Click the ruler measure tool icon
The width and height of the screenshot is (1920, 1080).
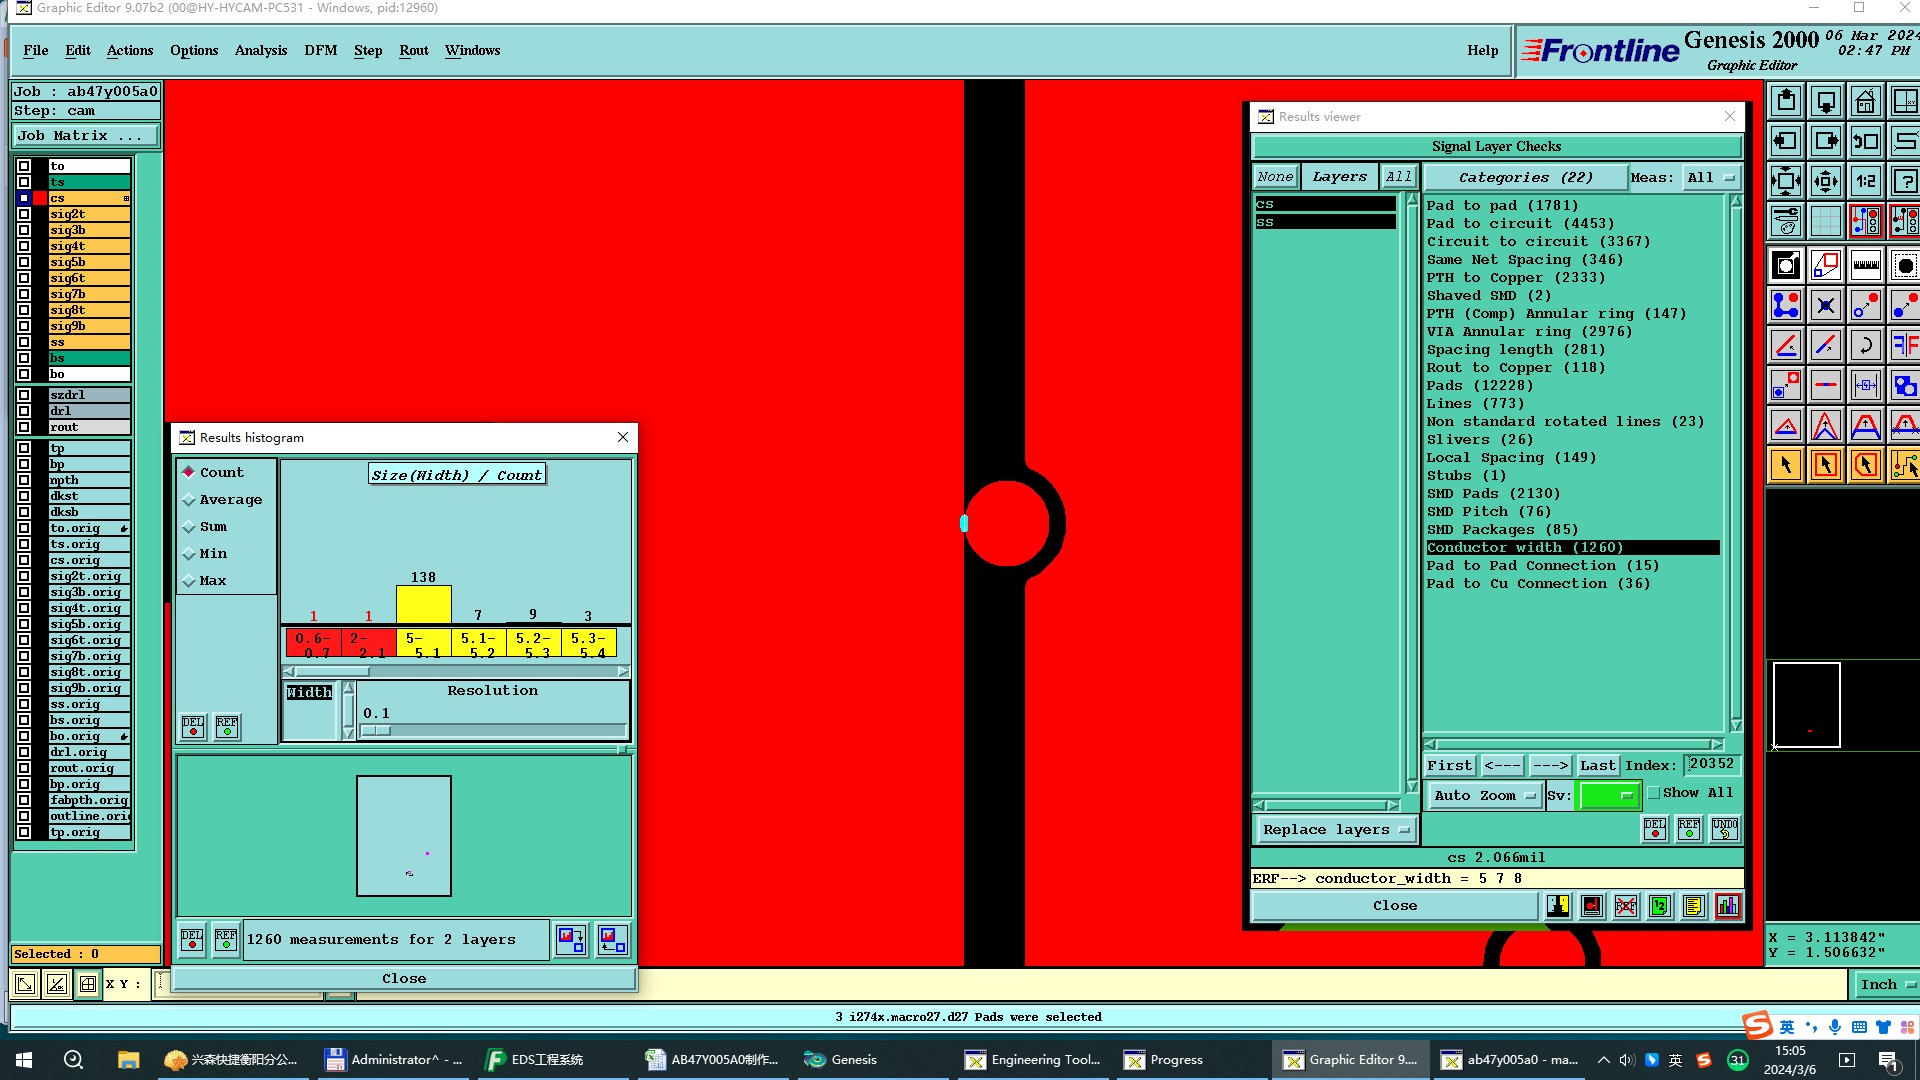(x=1865, y=266)
